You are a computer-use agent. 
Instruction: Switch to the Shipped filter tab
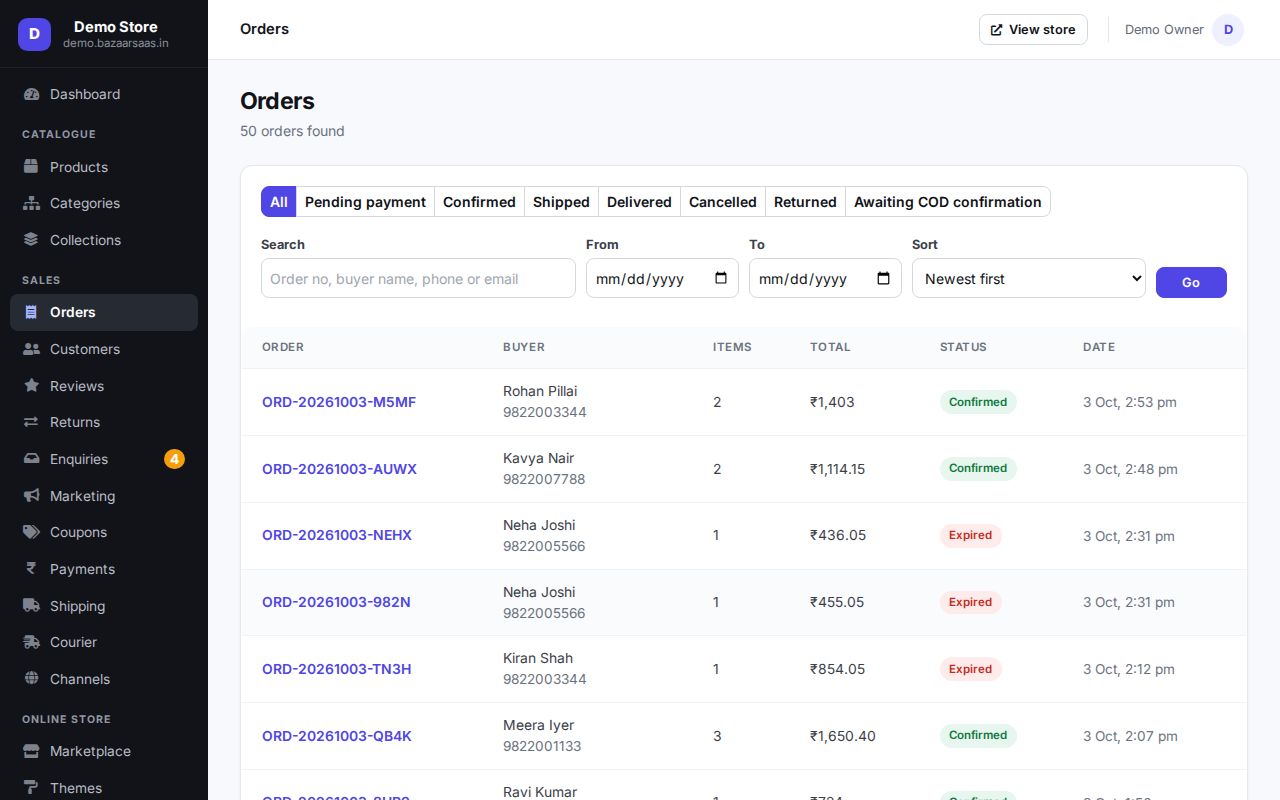click(x=561, y=202)
